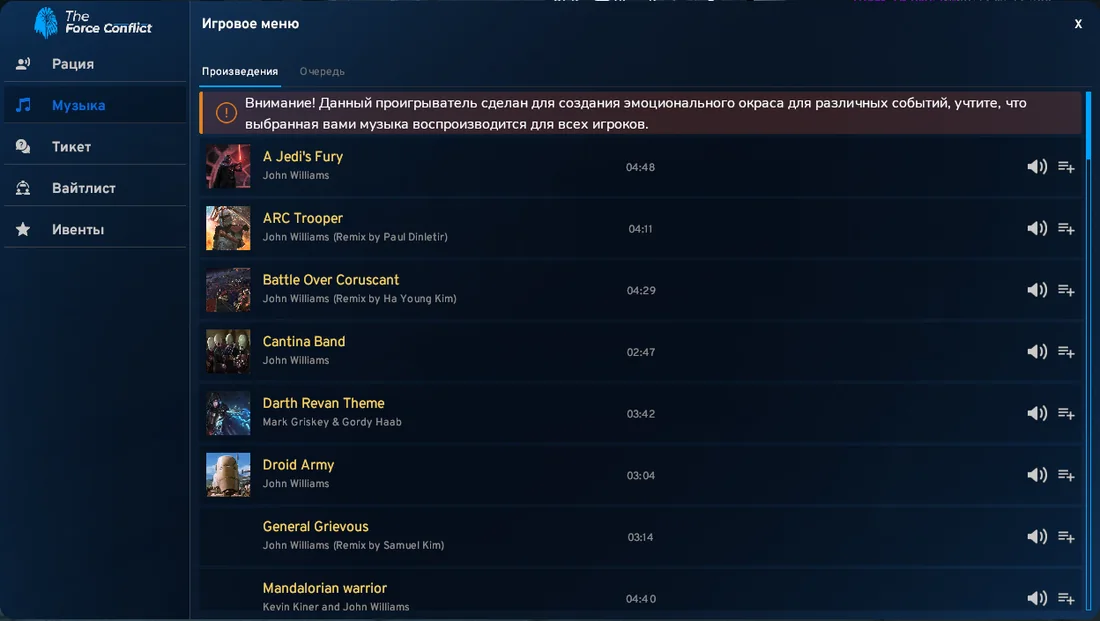This screenshot has width=1100, height=621.
Task: Click the Battle Over Coruscant title
Action: 330,280
